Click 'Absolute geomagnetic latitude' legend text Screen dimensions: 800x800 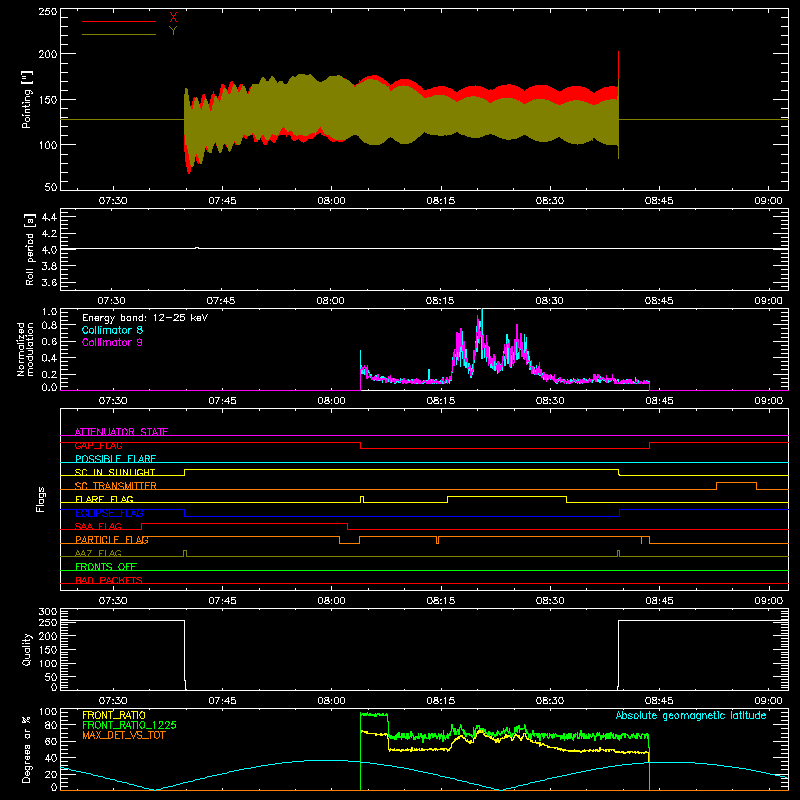pyautogui.click(x=691, y=716)
